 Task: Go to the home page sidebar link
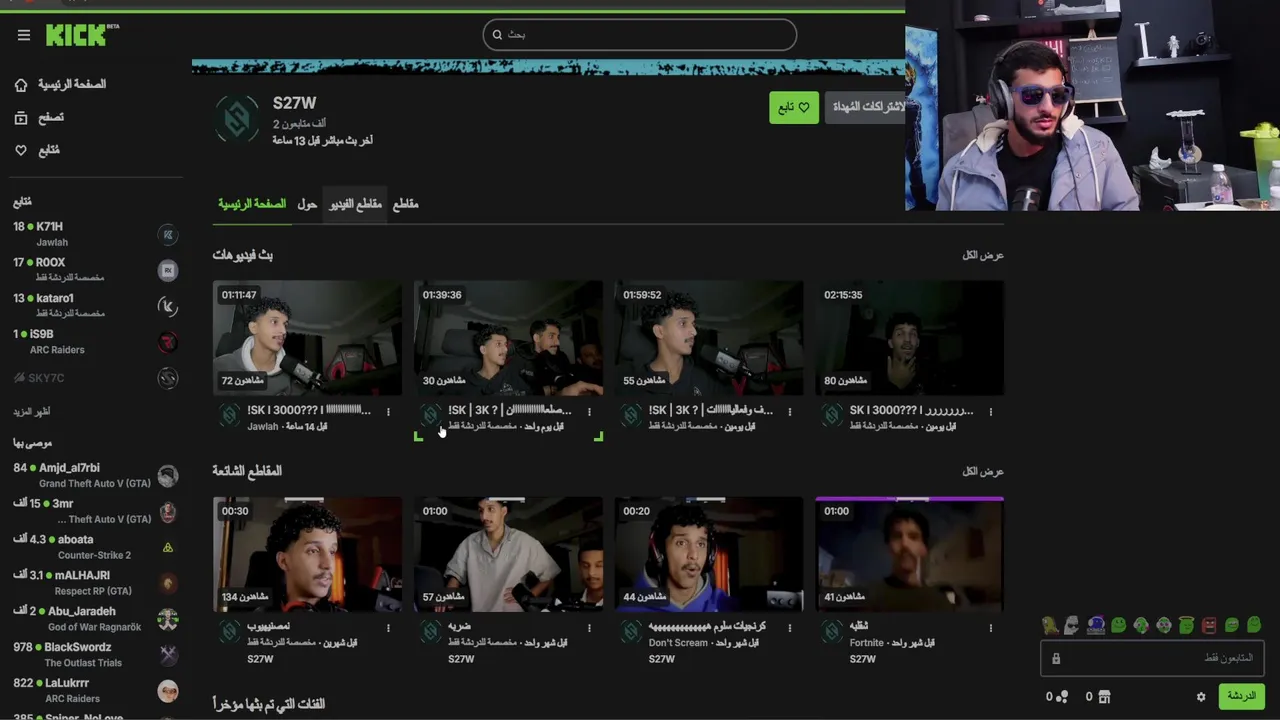60,85
